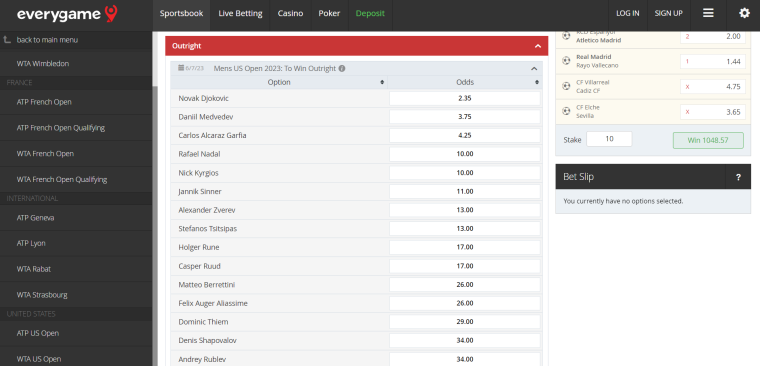Select Dominic Thiem odds 29.00
Image resolution: width=760 pixels, height=366 pixels.
click(x=464, y=322)
